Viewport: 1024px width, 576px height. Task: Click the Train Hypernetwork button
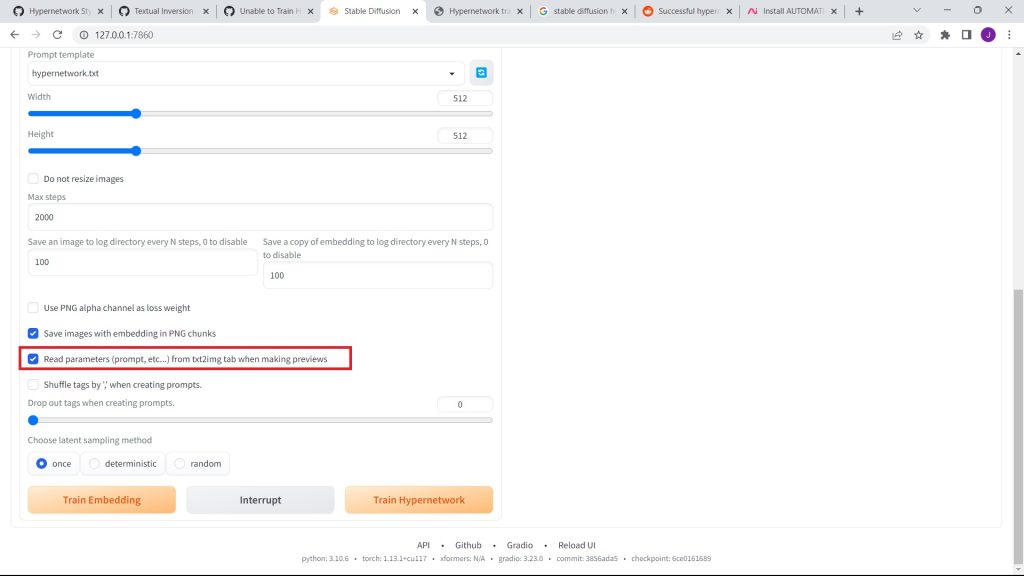pyautogui.click(x=418, y=500)
